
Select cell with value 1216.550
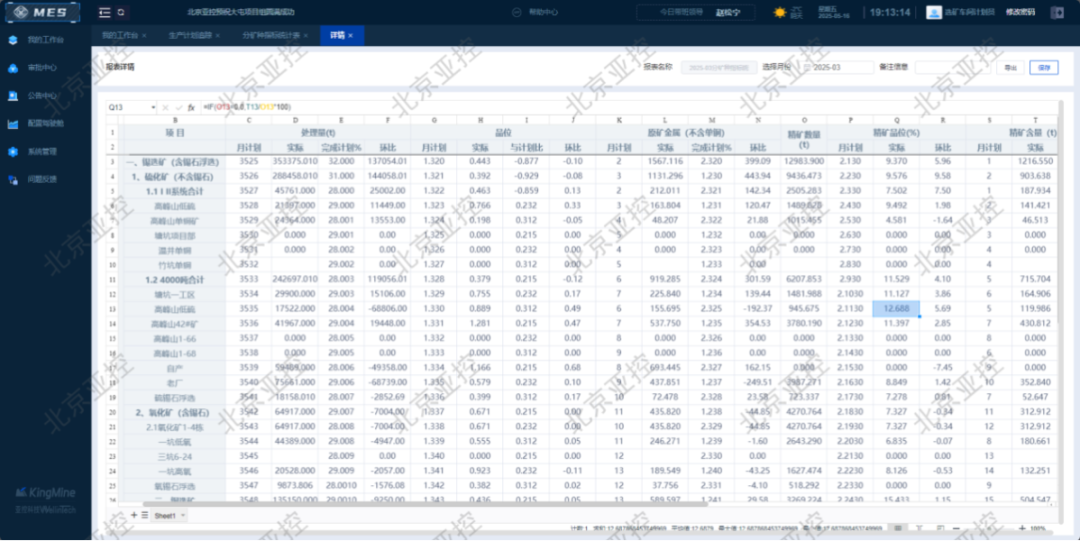(1035, 162)
